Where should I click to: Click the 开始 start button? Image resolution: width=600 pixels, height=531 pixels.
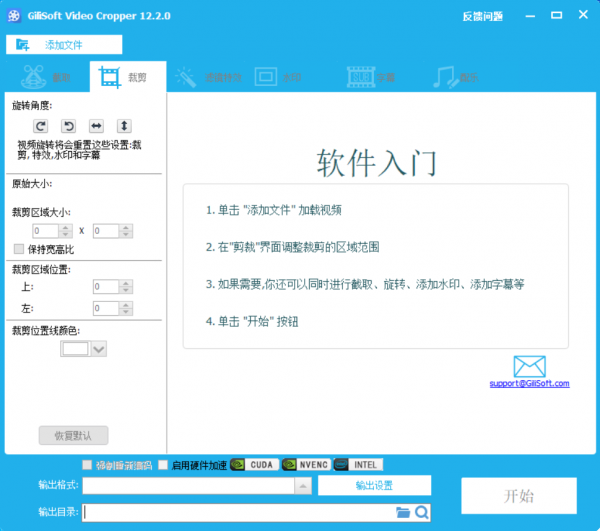519,496
